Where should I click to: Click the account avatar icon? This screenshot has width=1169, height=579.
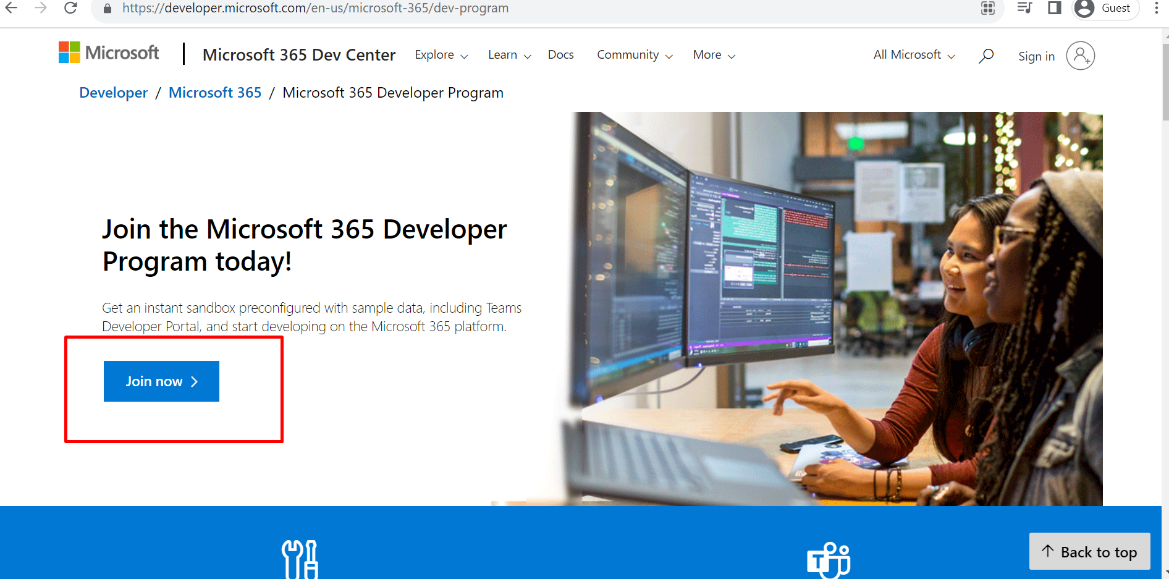pos(1080,56)
